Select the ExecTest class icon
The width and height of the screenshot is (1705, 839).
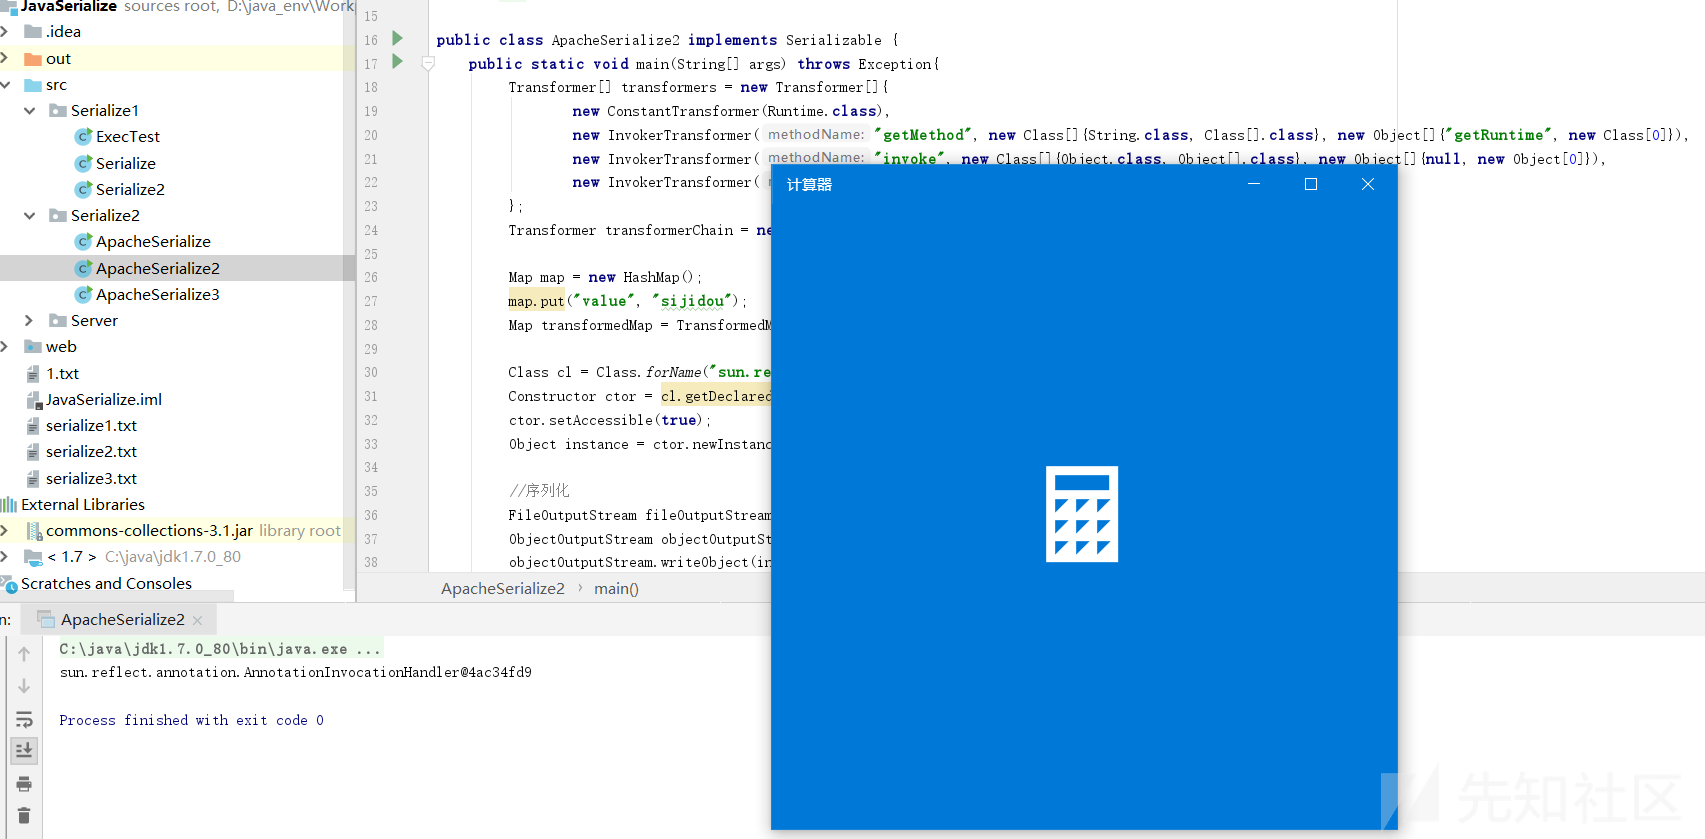(84, 136)
